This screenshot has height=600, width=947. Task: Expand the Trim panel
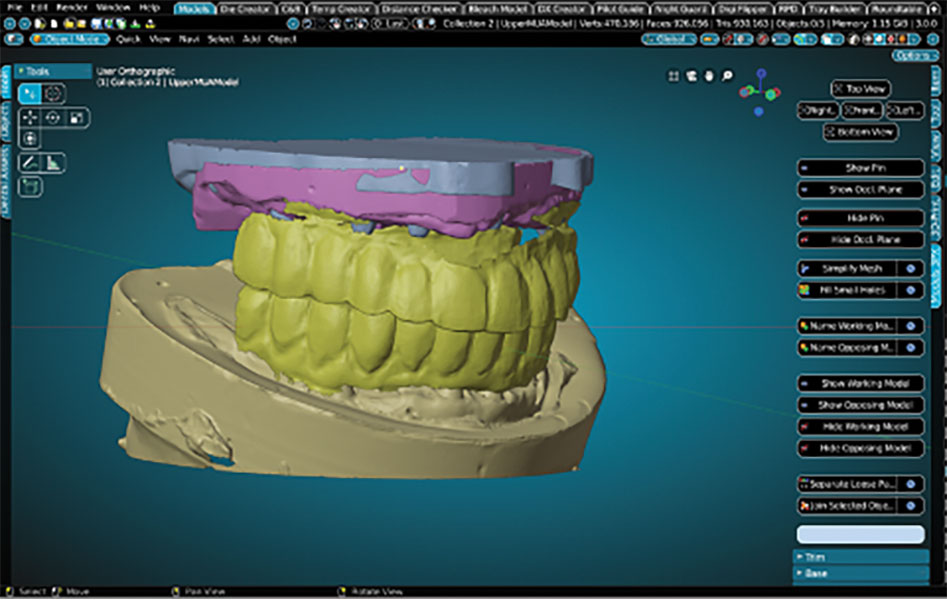(860, 557)
